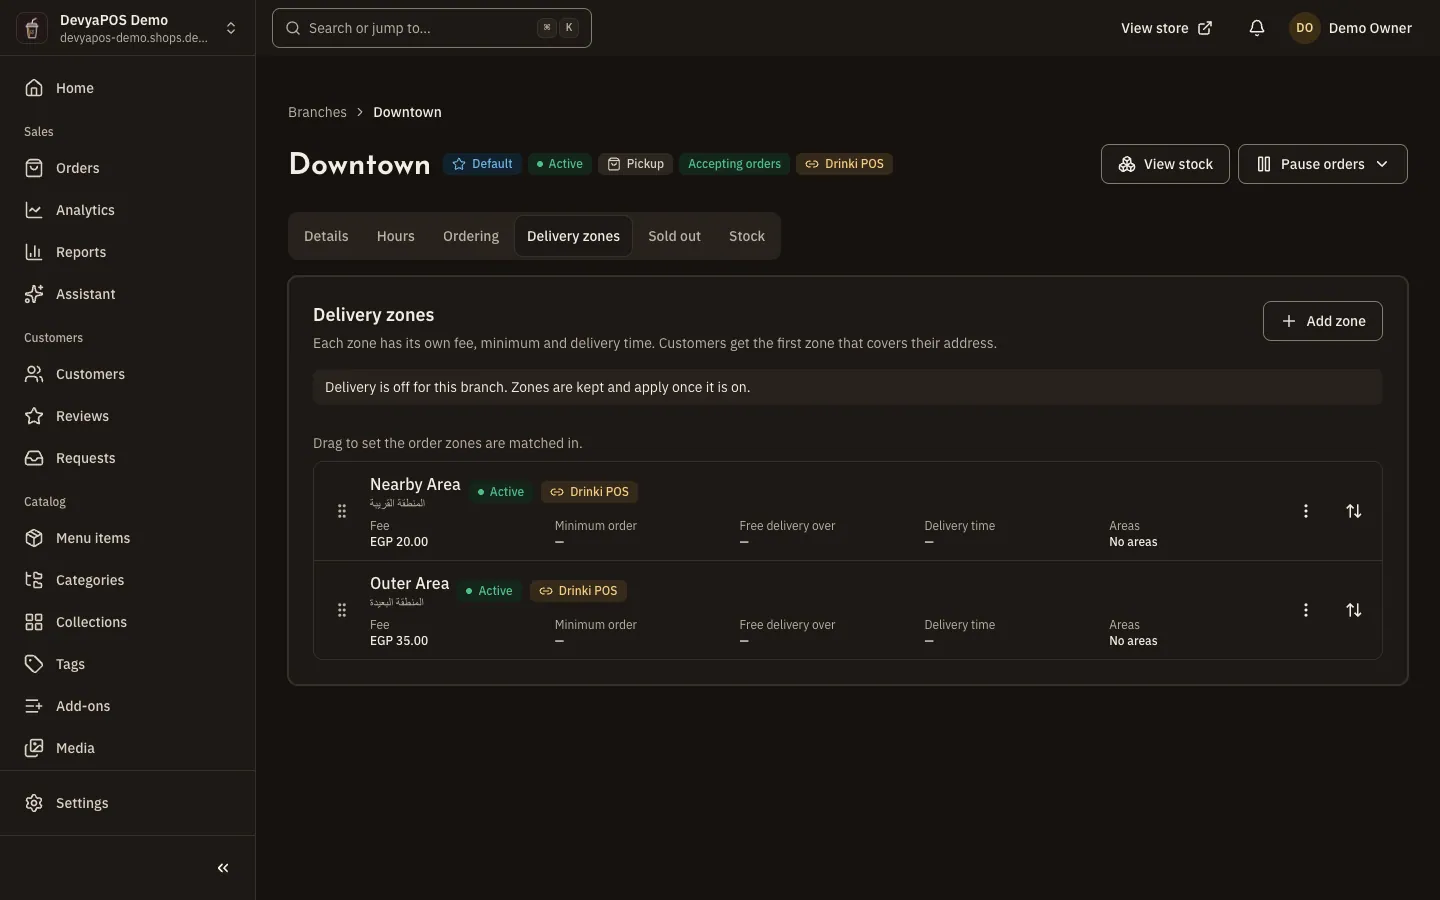Viewport: 1440px width, 900px height.
Task: Switch to the Hours tab
Action: (396, 236)
